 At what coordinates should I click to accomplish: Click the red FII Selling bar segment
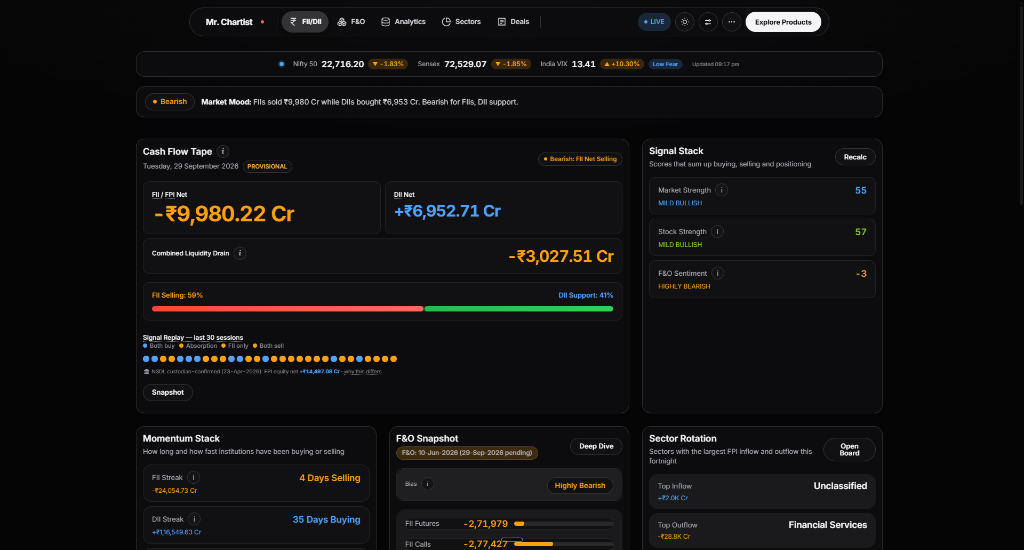click(x=287, y=309)
